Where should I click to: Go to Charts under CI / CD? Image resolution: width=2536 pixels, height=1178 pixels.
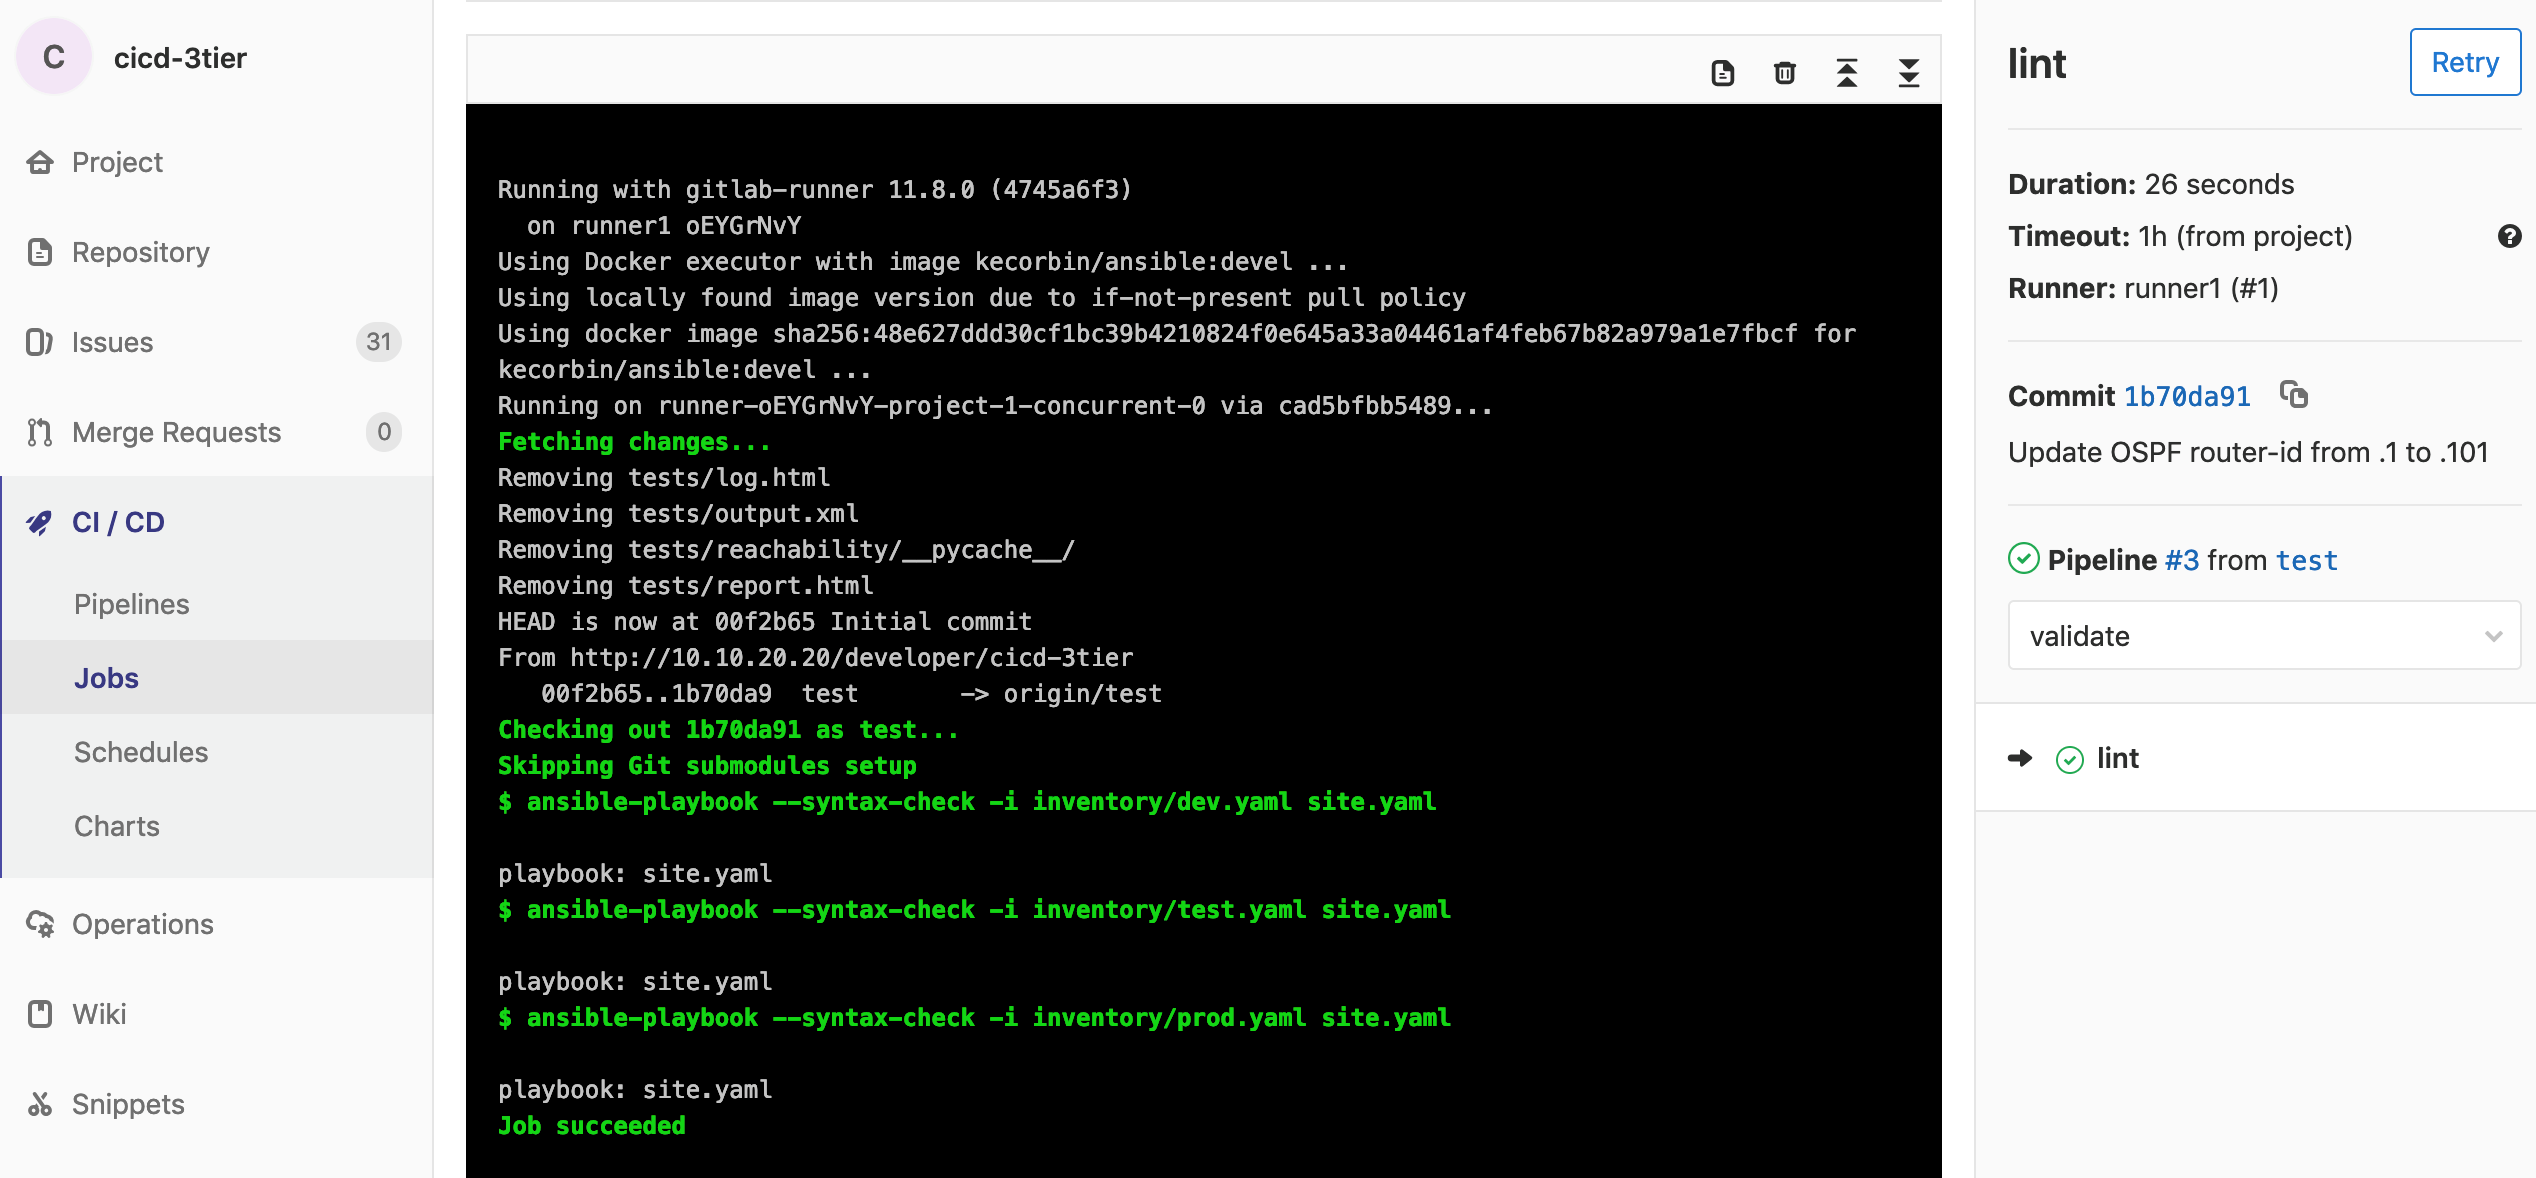[x=117, y=826]
